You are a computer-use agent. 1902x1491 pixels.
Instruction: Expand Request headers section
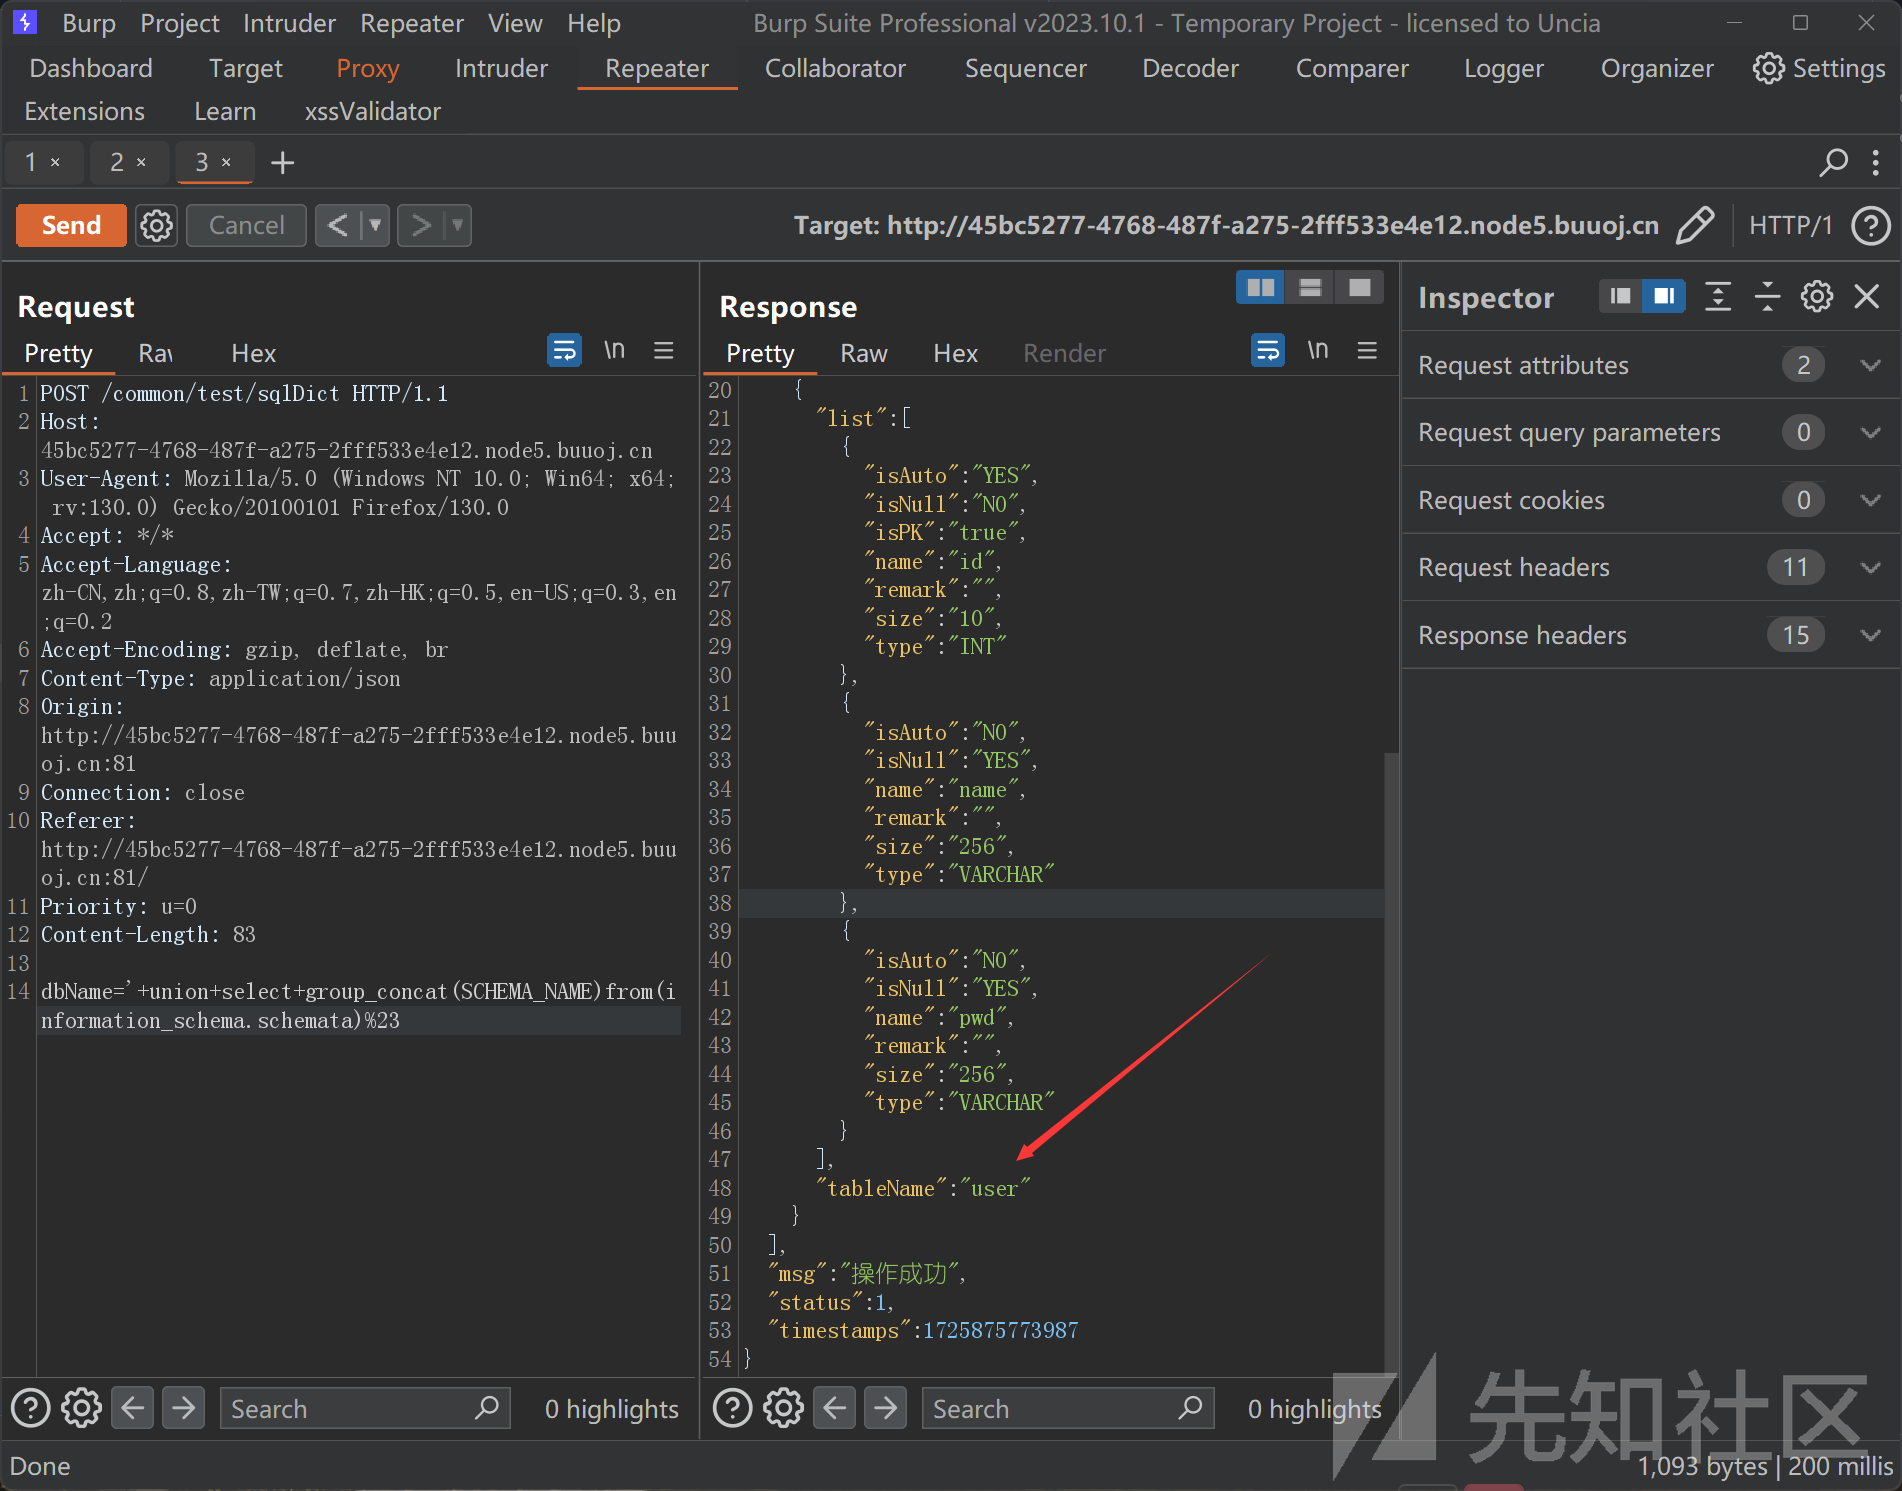point(1651,567)
